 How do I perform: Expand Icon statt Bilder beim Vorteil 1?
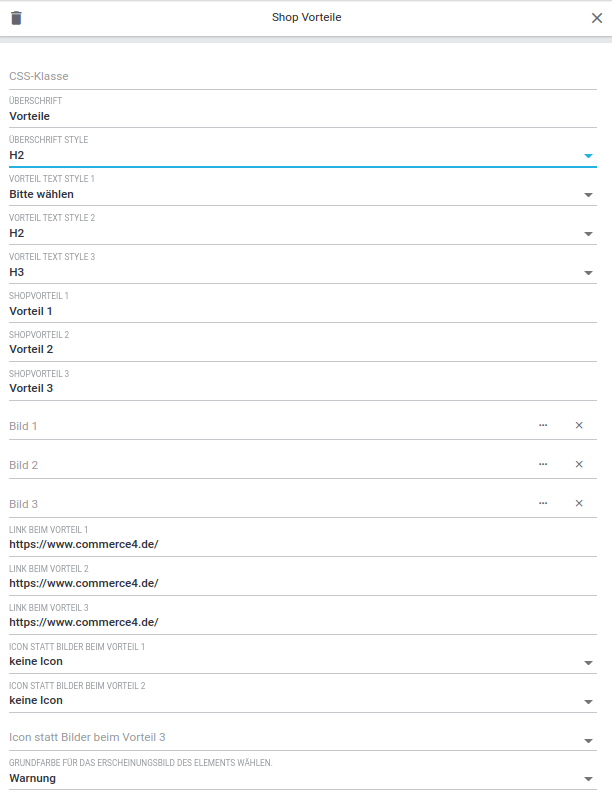[x=588, y=662]
